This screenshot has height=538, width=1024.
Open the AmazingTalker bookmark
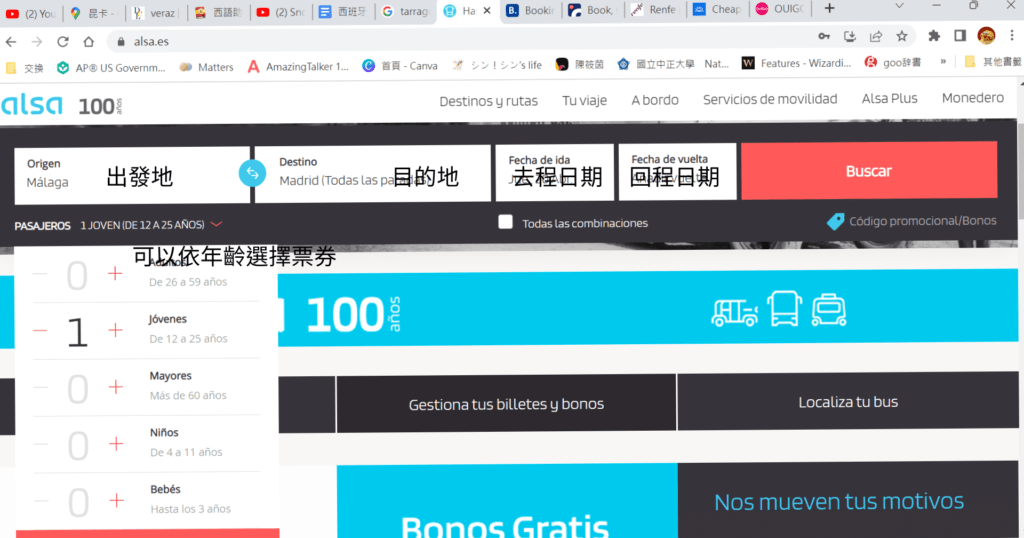(x=298, y=66)
